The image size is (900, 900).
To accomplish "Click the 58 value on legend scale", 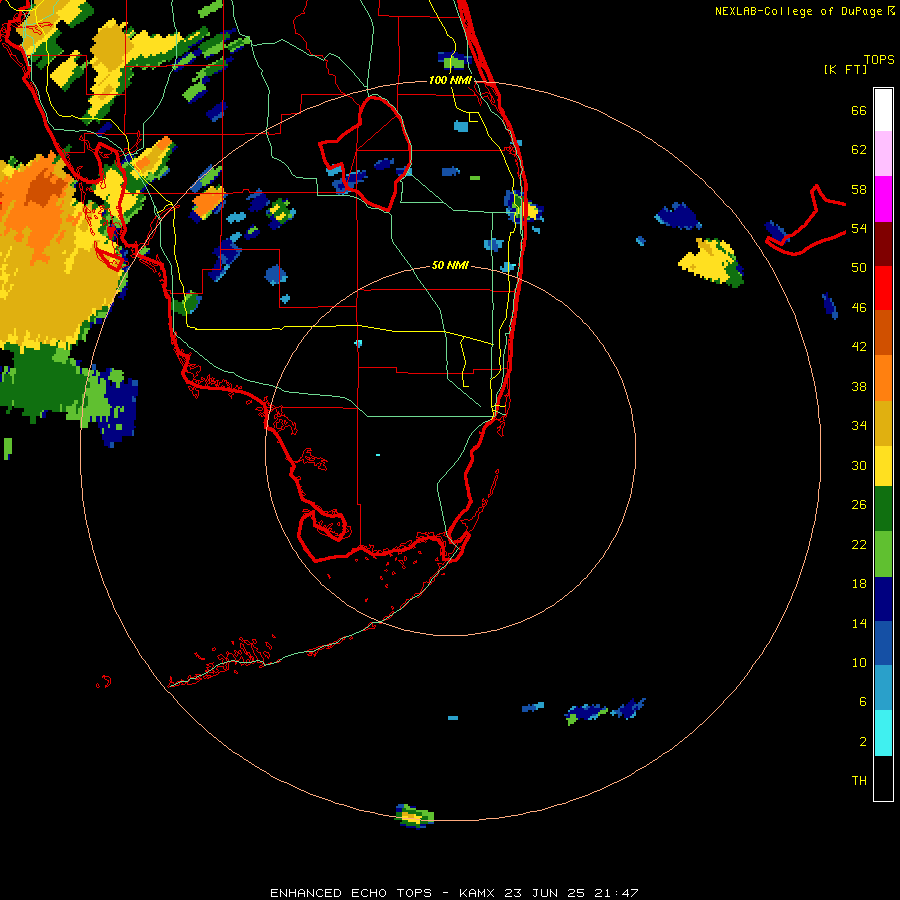I will (859, 189).
